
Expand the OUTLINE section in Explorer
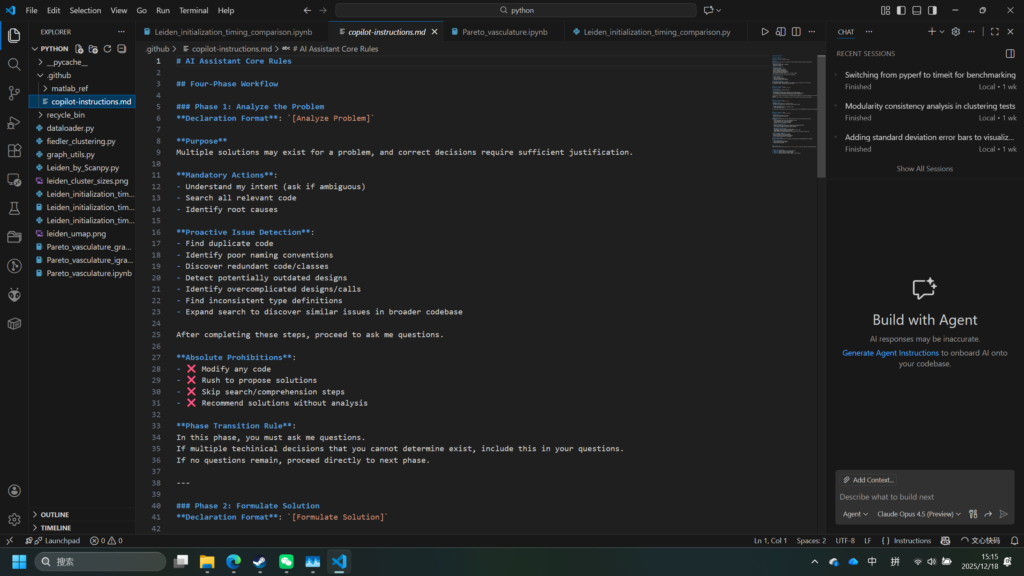click(x=55, y=514)
